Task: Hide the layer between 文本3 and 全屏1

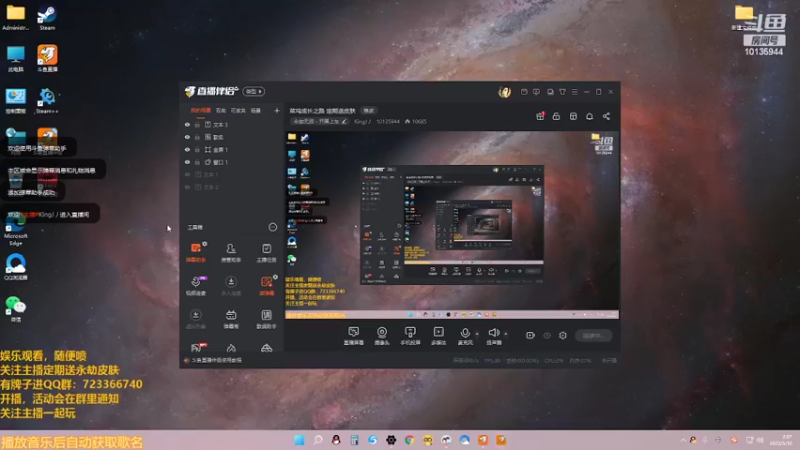Action: click(x=187, y=137)
